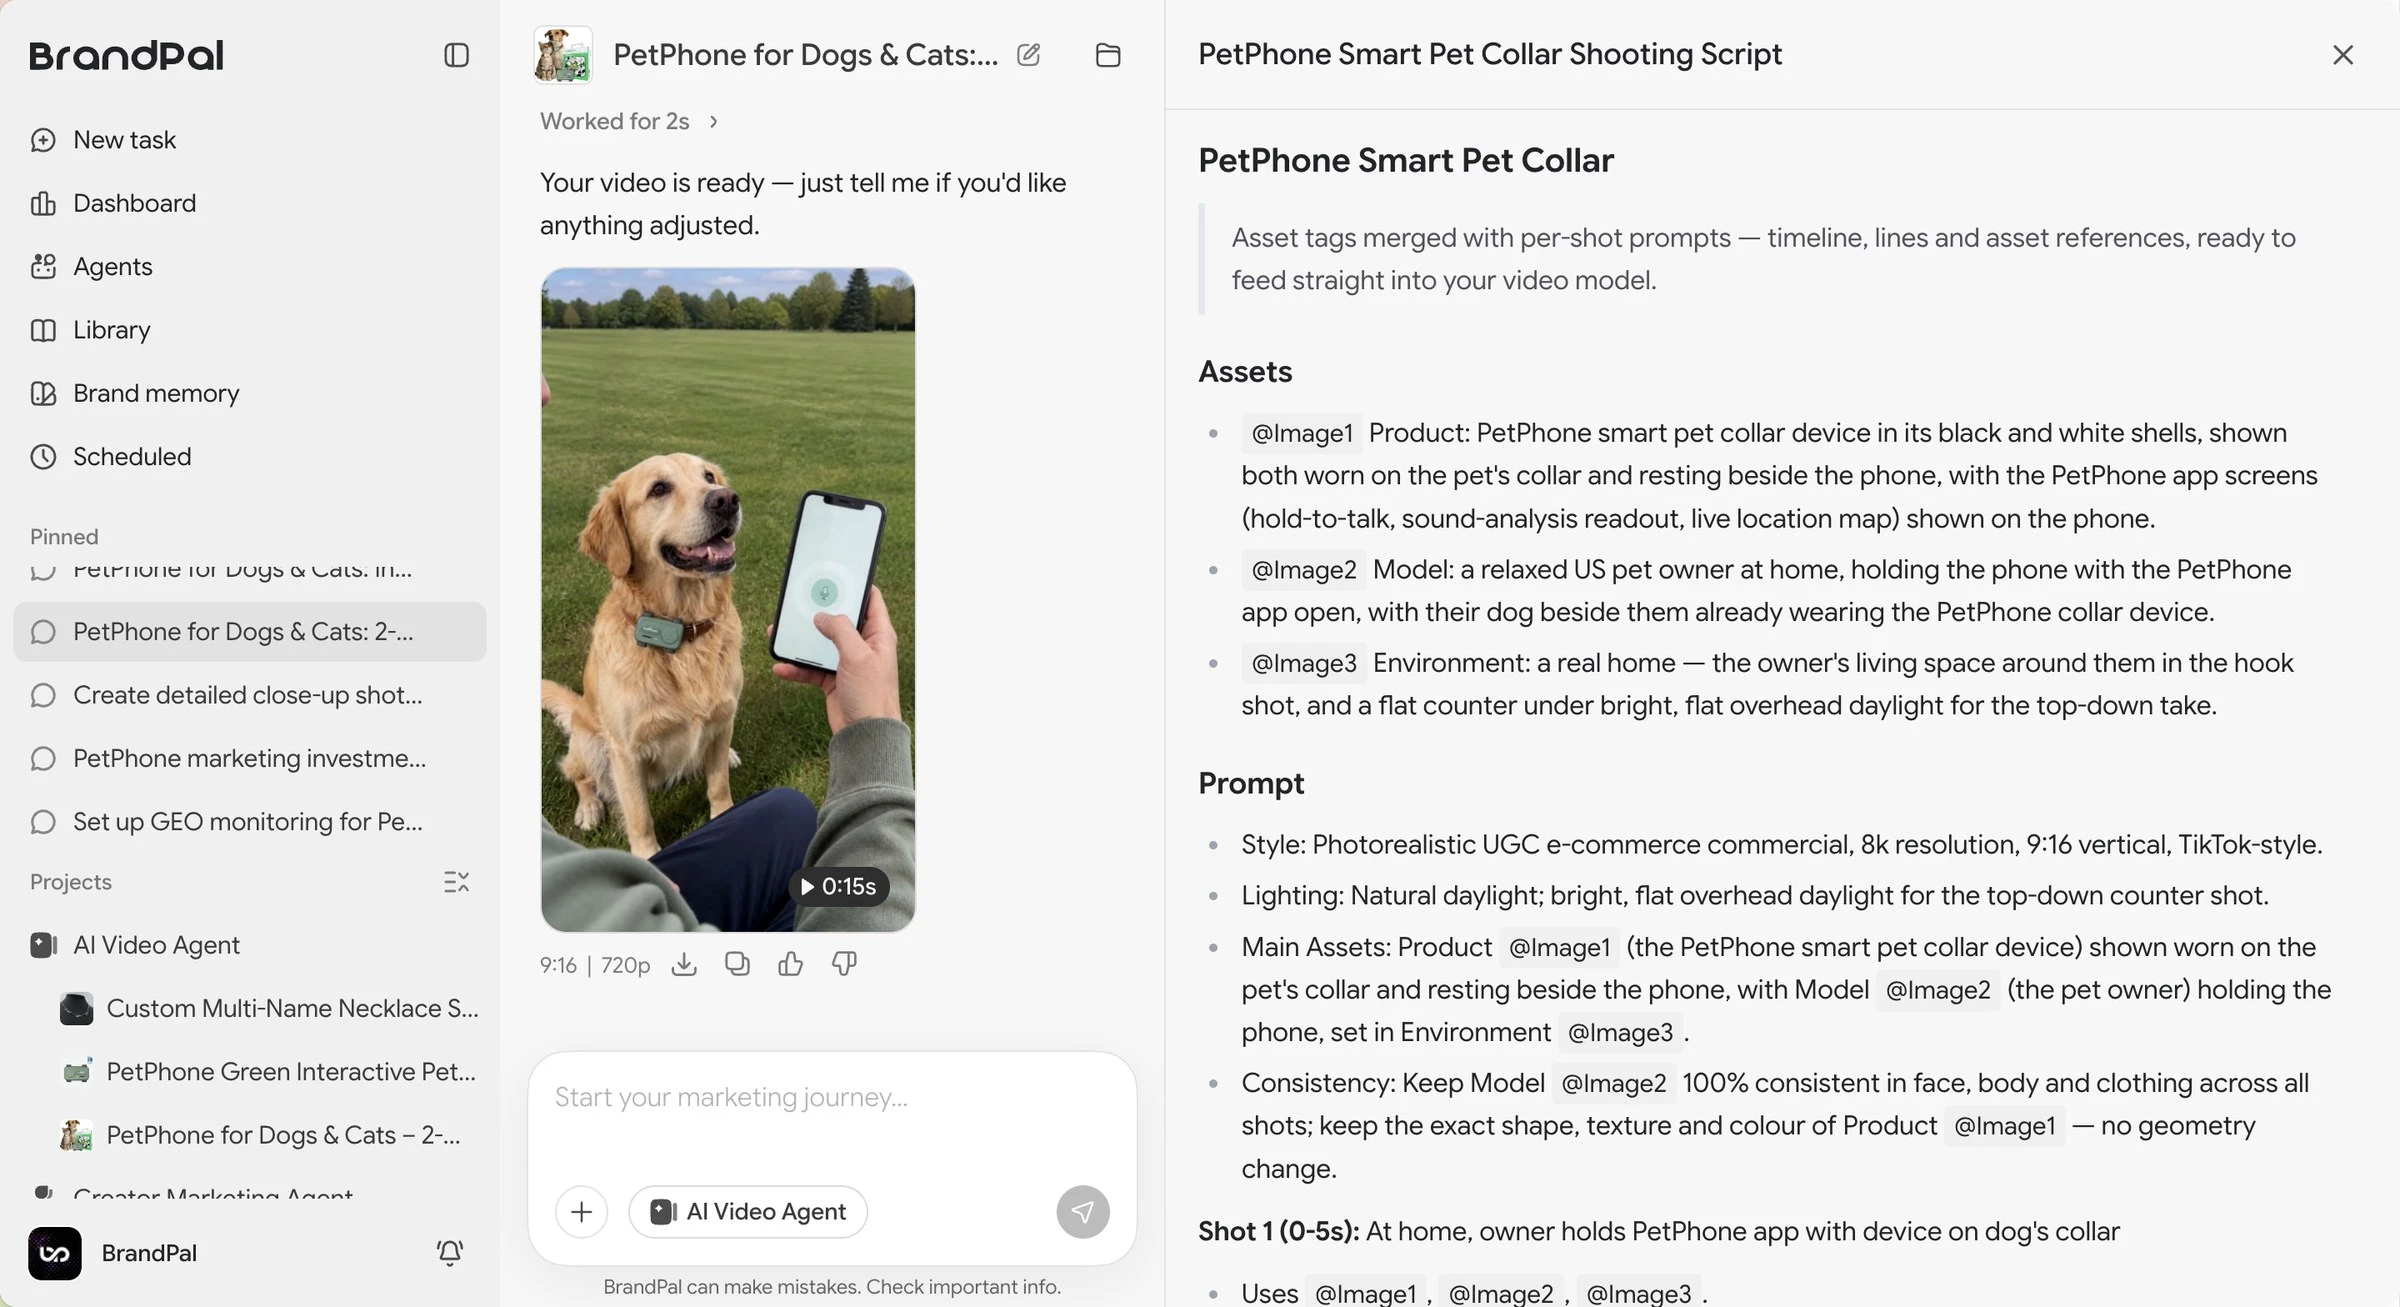Collapse the sidebar with the panel icon

click(456, 55)
